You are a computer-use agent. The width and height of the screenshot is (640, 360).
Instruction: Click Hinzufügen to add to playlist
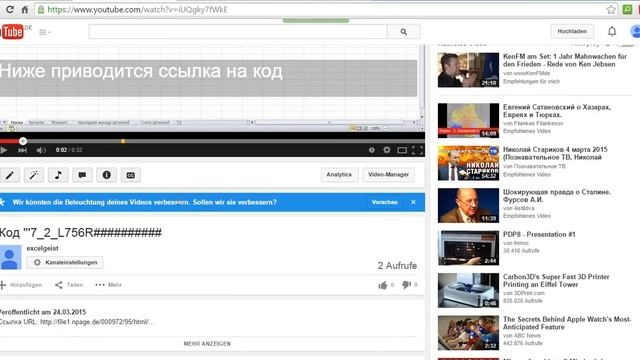(x=21, y=285)
